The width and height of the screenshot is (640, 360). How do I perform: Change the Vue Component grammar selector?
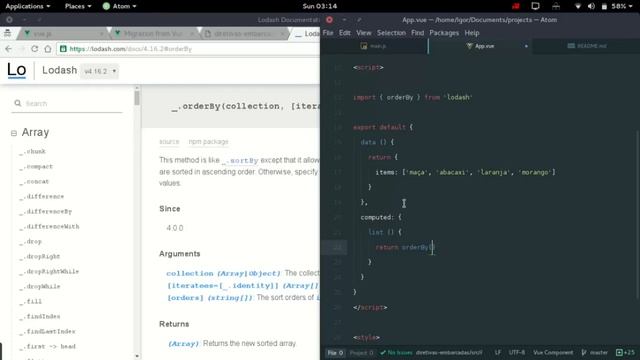tap(553, 352)
